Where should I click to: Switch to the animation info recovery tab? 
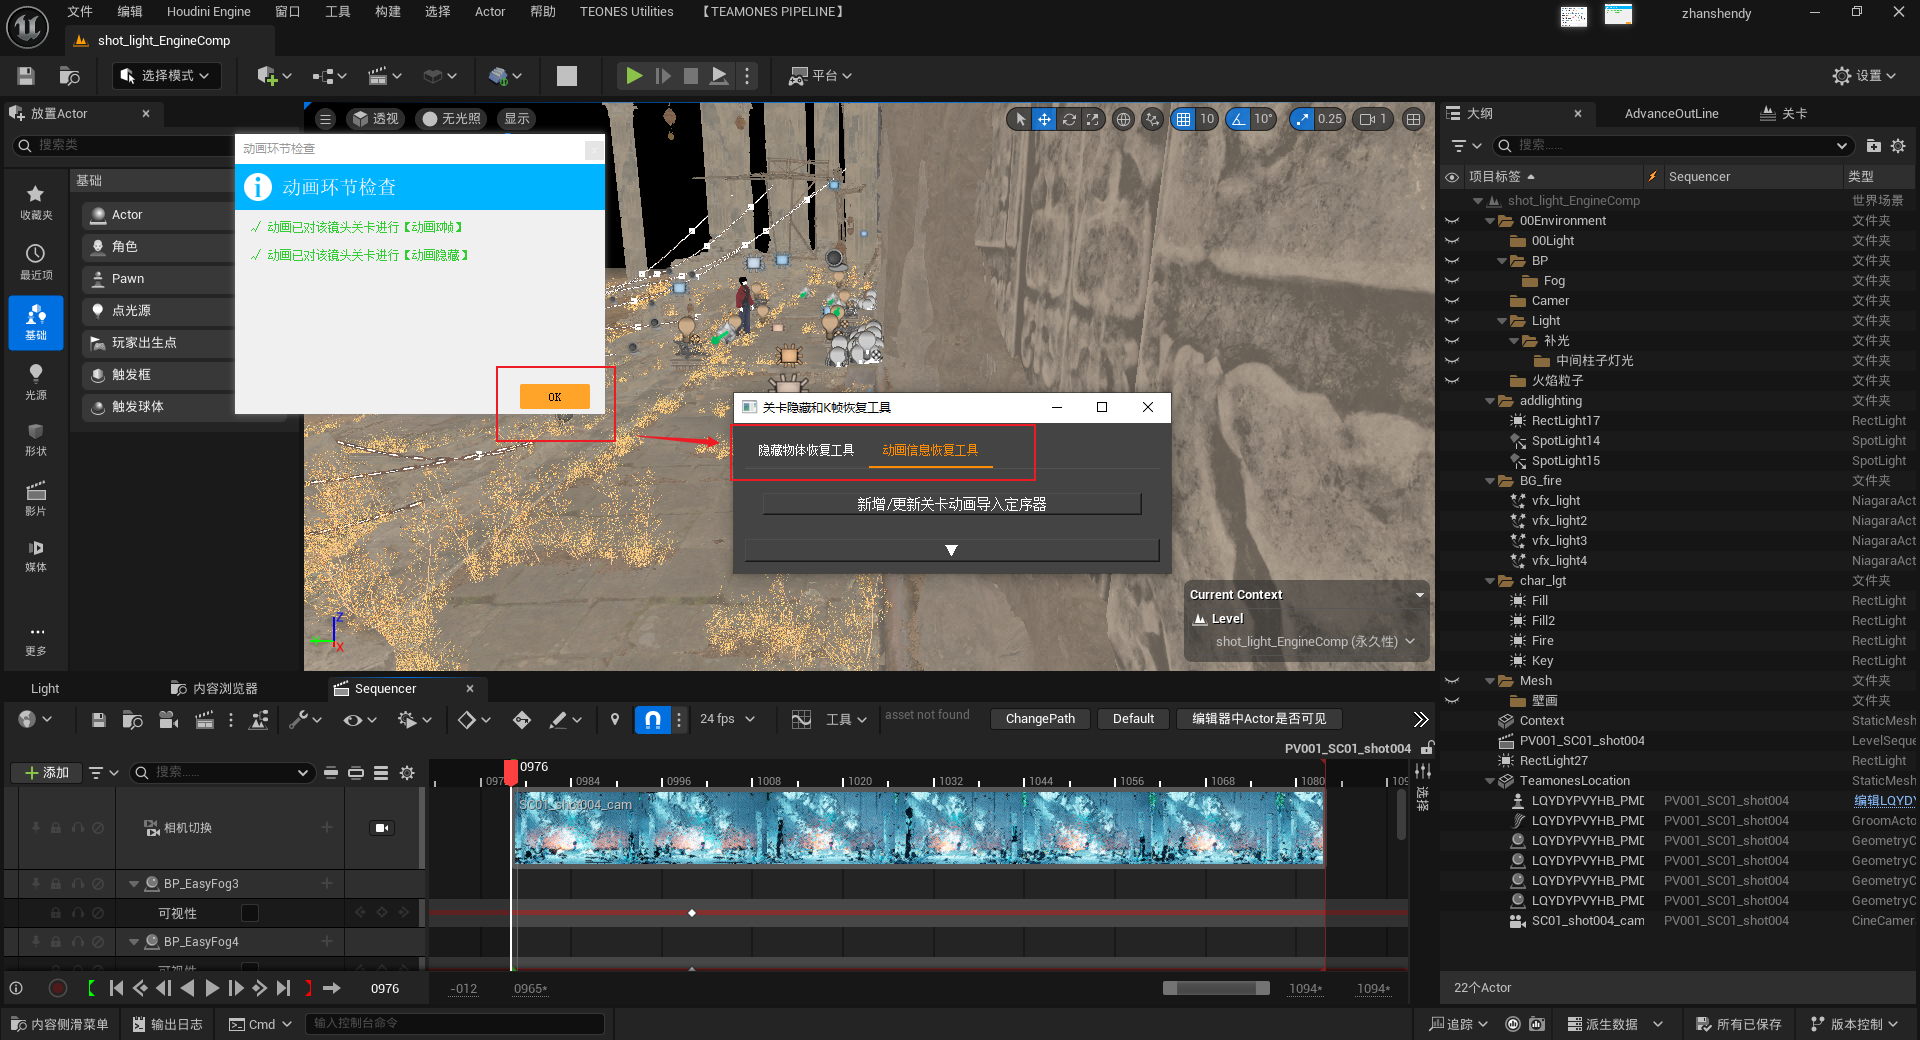[x=930, y=450]
